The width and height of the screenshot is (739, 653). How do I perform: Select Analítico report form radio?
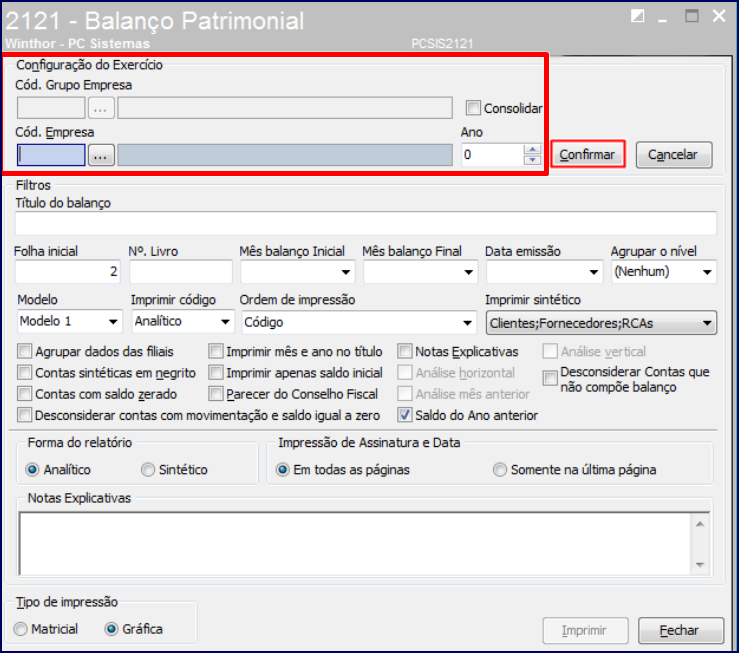[33, 470]
